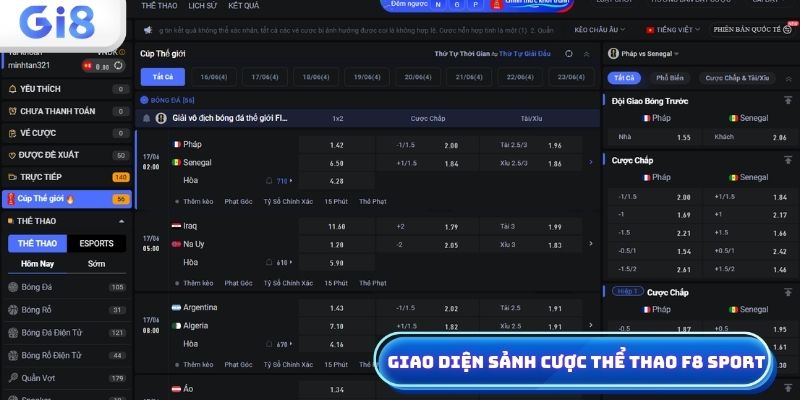Click the World Cup league logo icon

(x=161, y=118)
